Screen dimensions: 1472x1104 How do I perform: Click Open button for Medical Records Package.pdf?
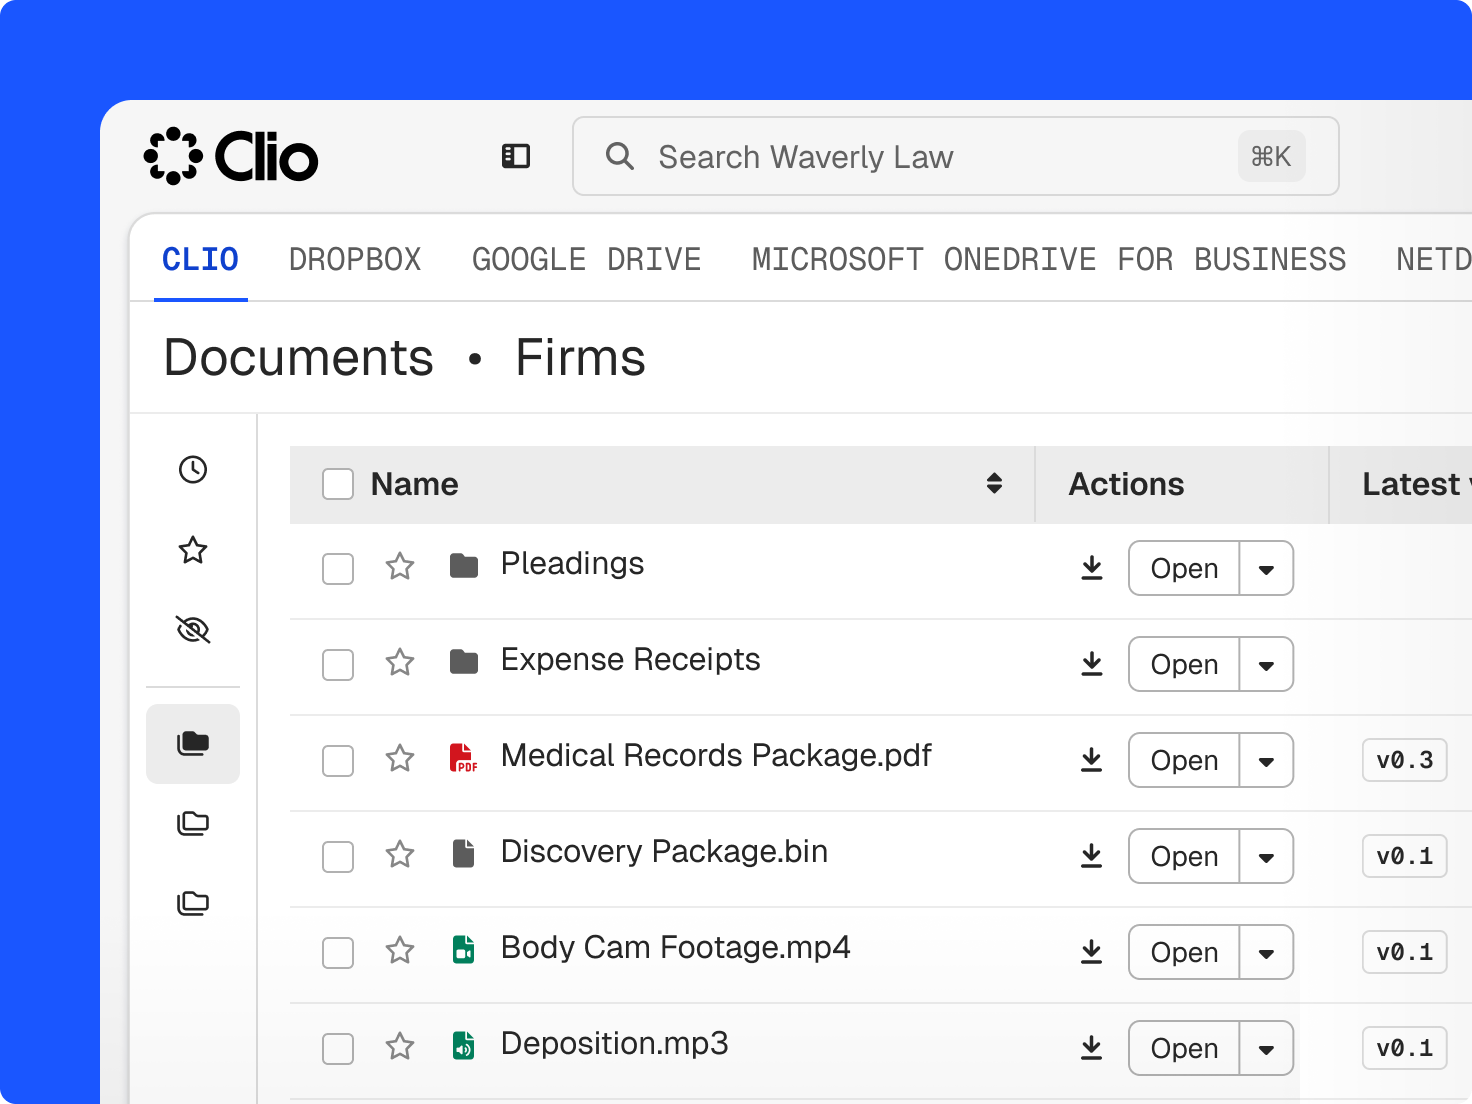(x=1184, y=760)
